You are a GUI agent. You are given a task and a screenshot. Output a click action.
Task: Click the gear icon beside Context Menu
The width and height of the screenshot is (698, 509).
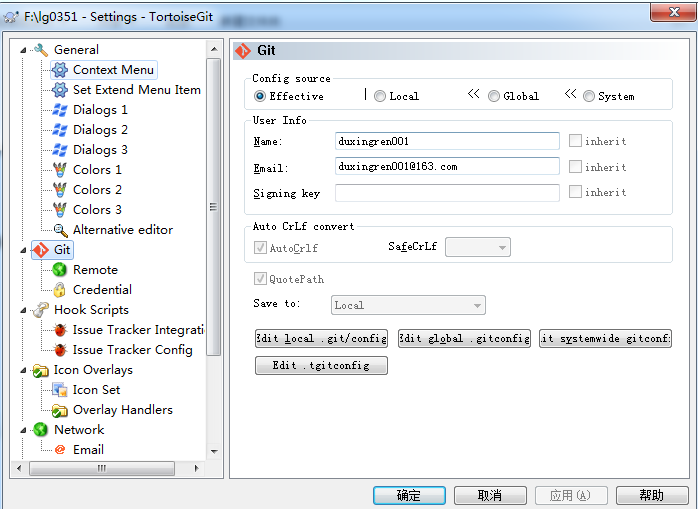tap(59, 70)
